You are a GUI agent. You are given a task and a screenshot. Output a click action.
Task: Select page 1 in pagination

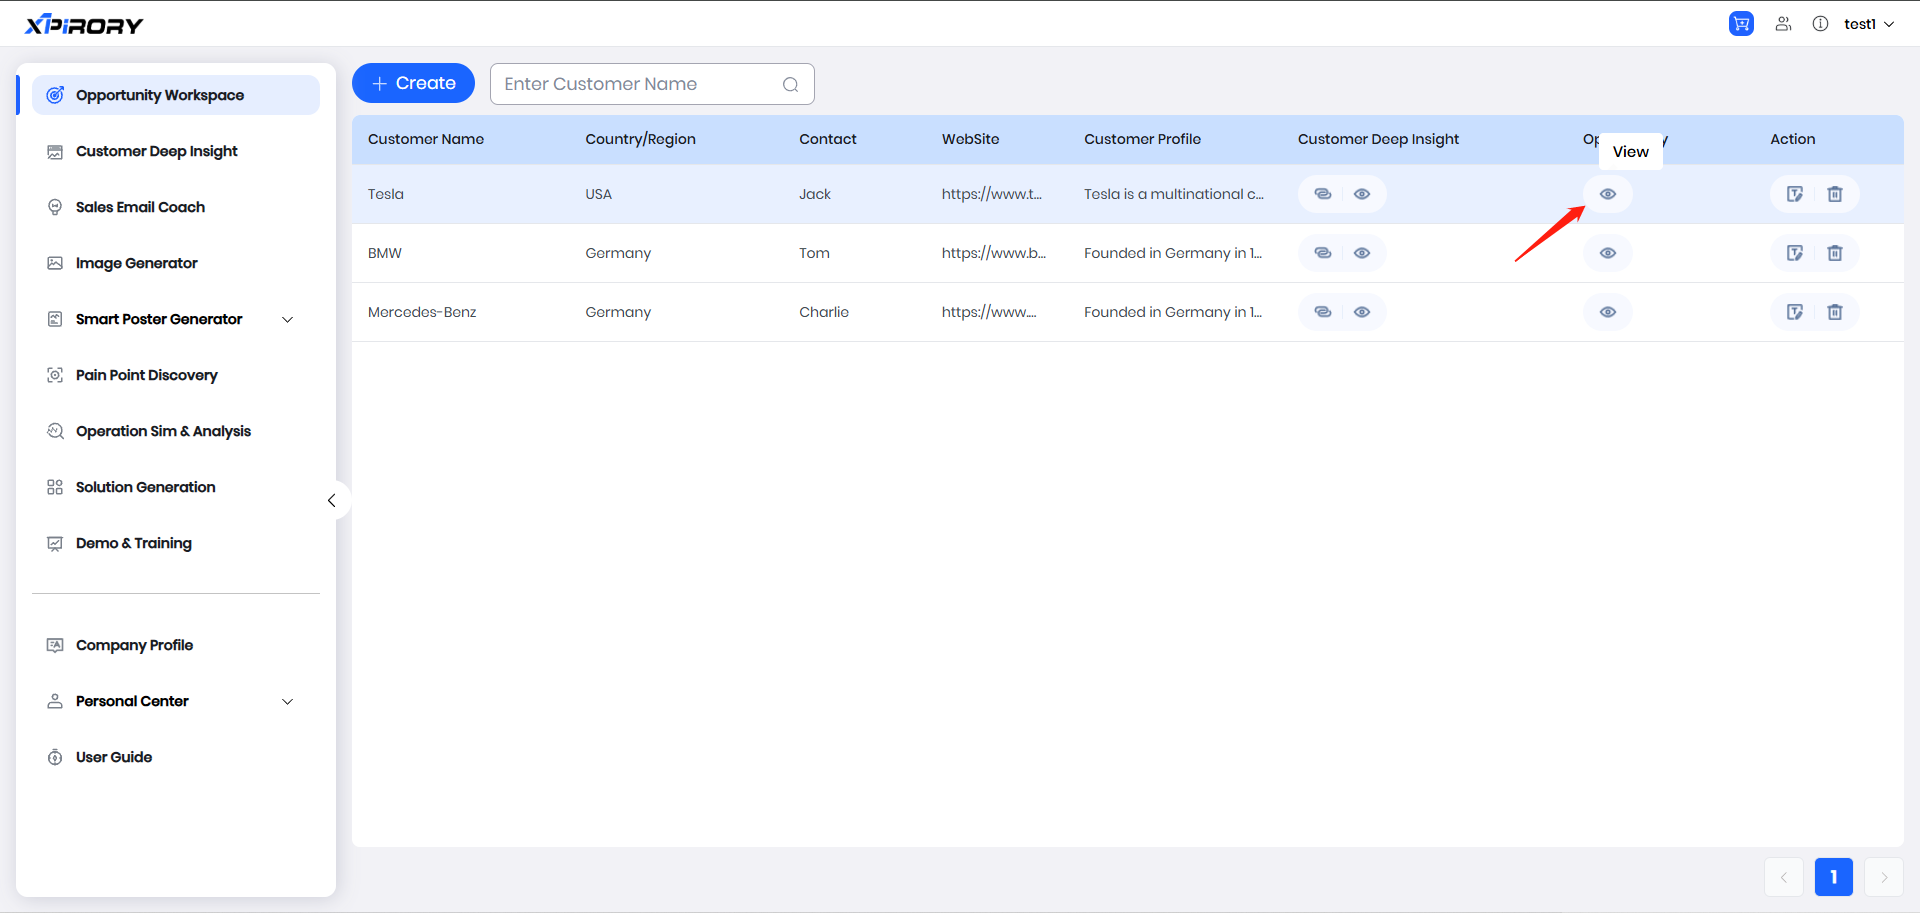click(1833, 877)
